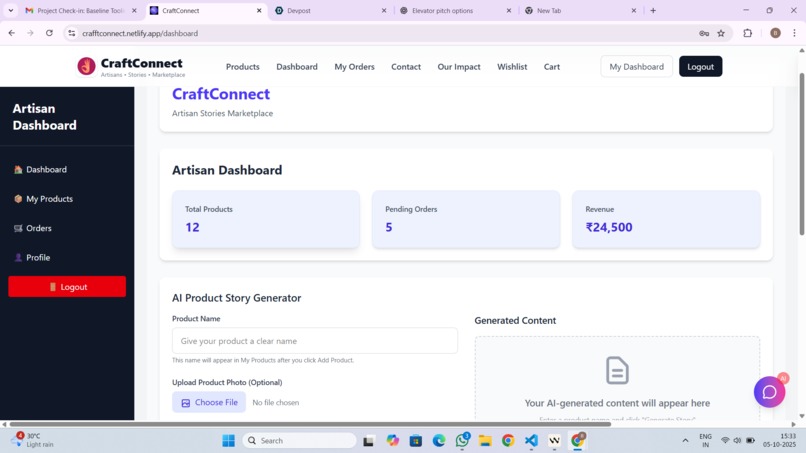Screen dimensions: 806x453
Task: Go to My Orders in navigation
Action: (354, 67)
